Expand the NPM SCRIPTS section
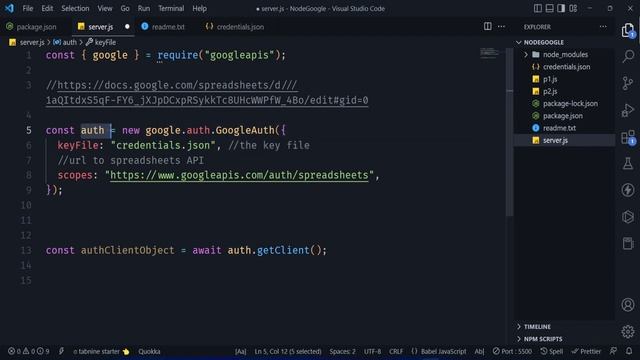 tap(543, 339)
